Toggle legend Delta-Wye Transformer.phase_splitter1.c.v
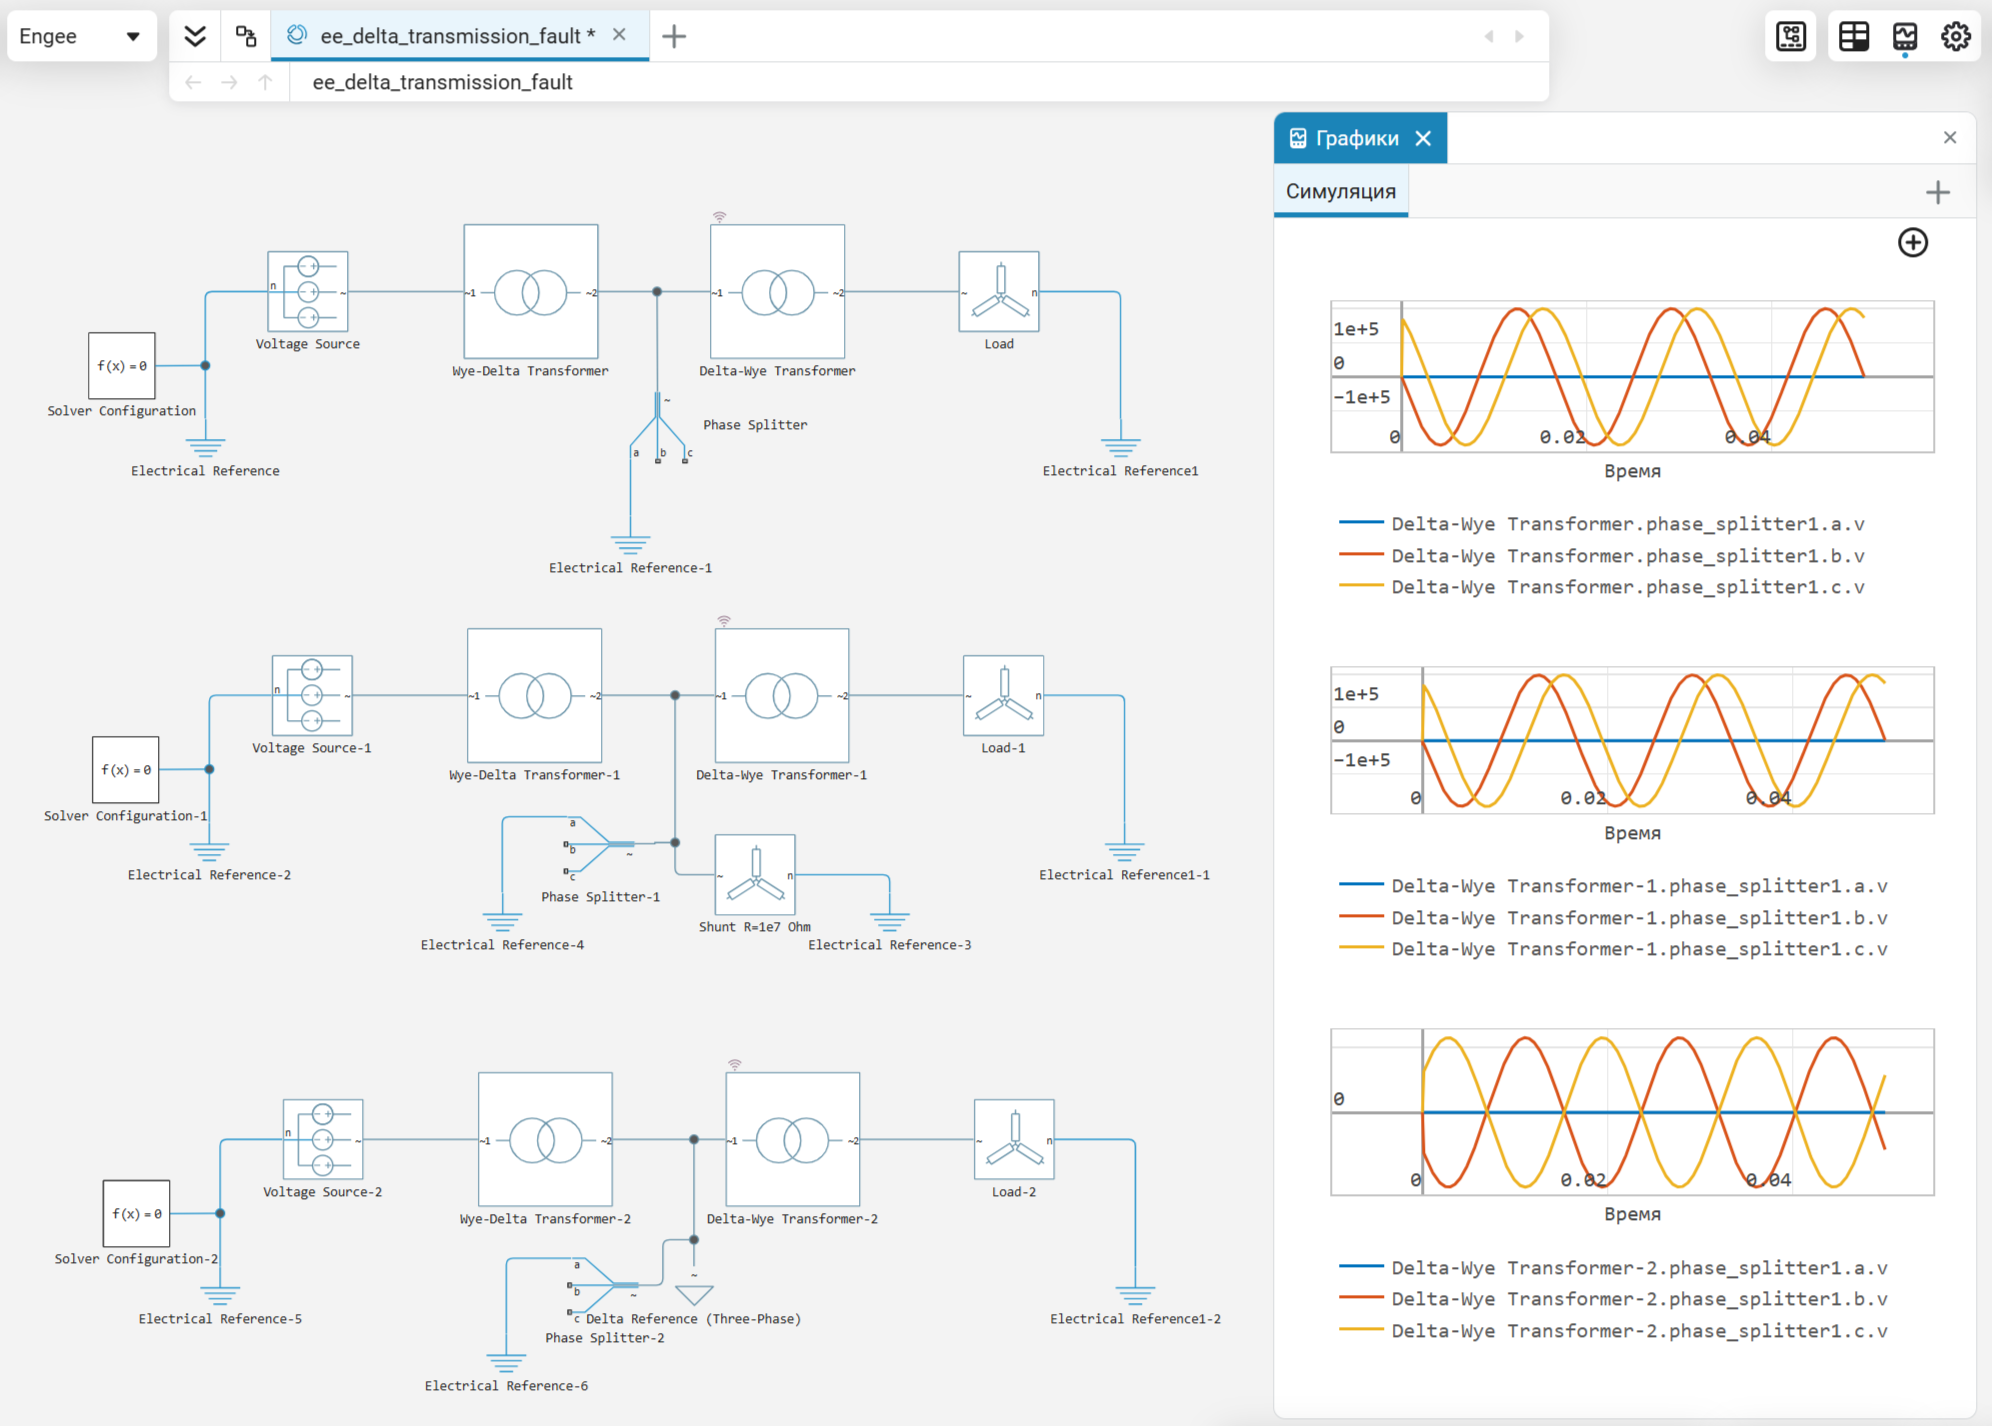1992x1426 pixels. pos(1602,587)
